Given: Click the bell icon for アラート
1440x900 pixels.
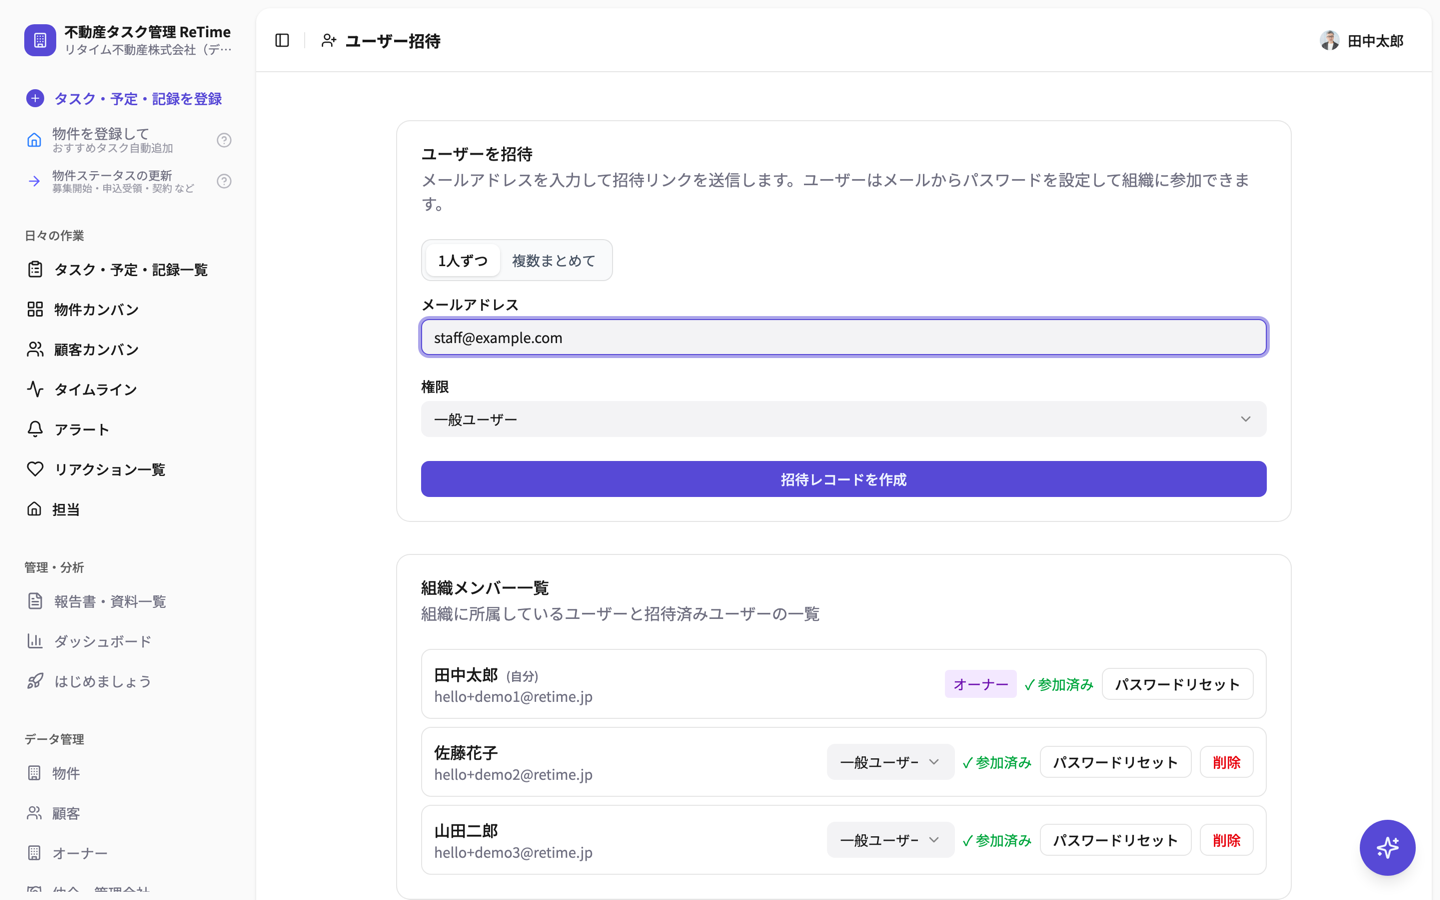Looking at the screenshot, I should click(x=35, y=429).
